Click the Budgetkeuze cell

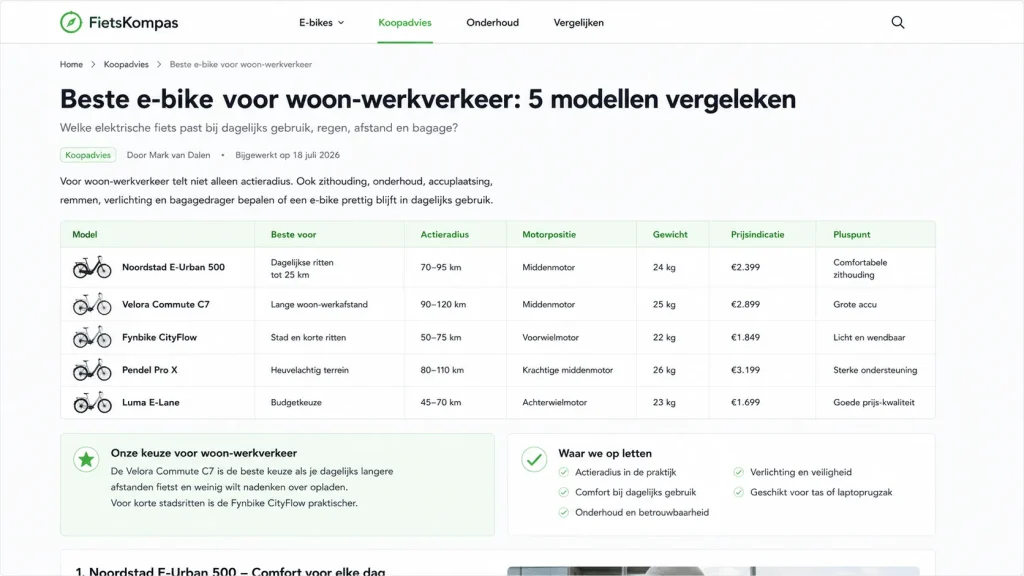pyautogui.click(x=296, y=402)
